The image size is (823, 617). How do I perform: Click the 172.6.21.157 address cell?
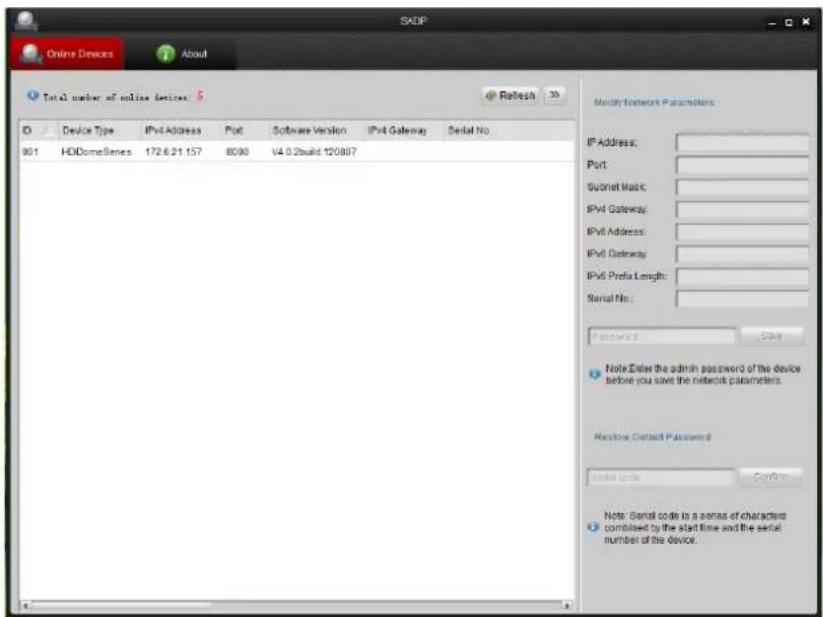pyautogui.click(x=173, y=152)
